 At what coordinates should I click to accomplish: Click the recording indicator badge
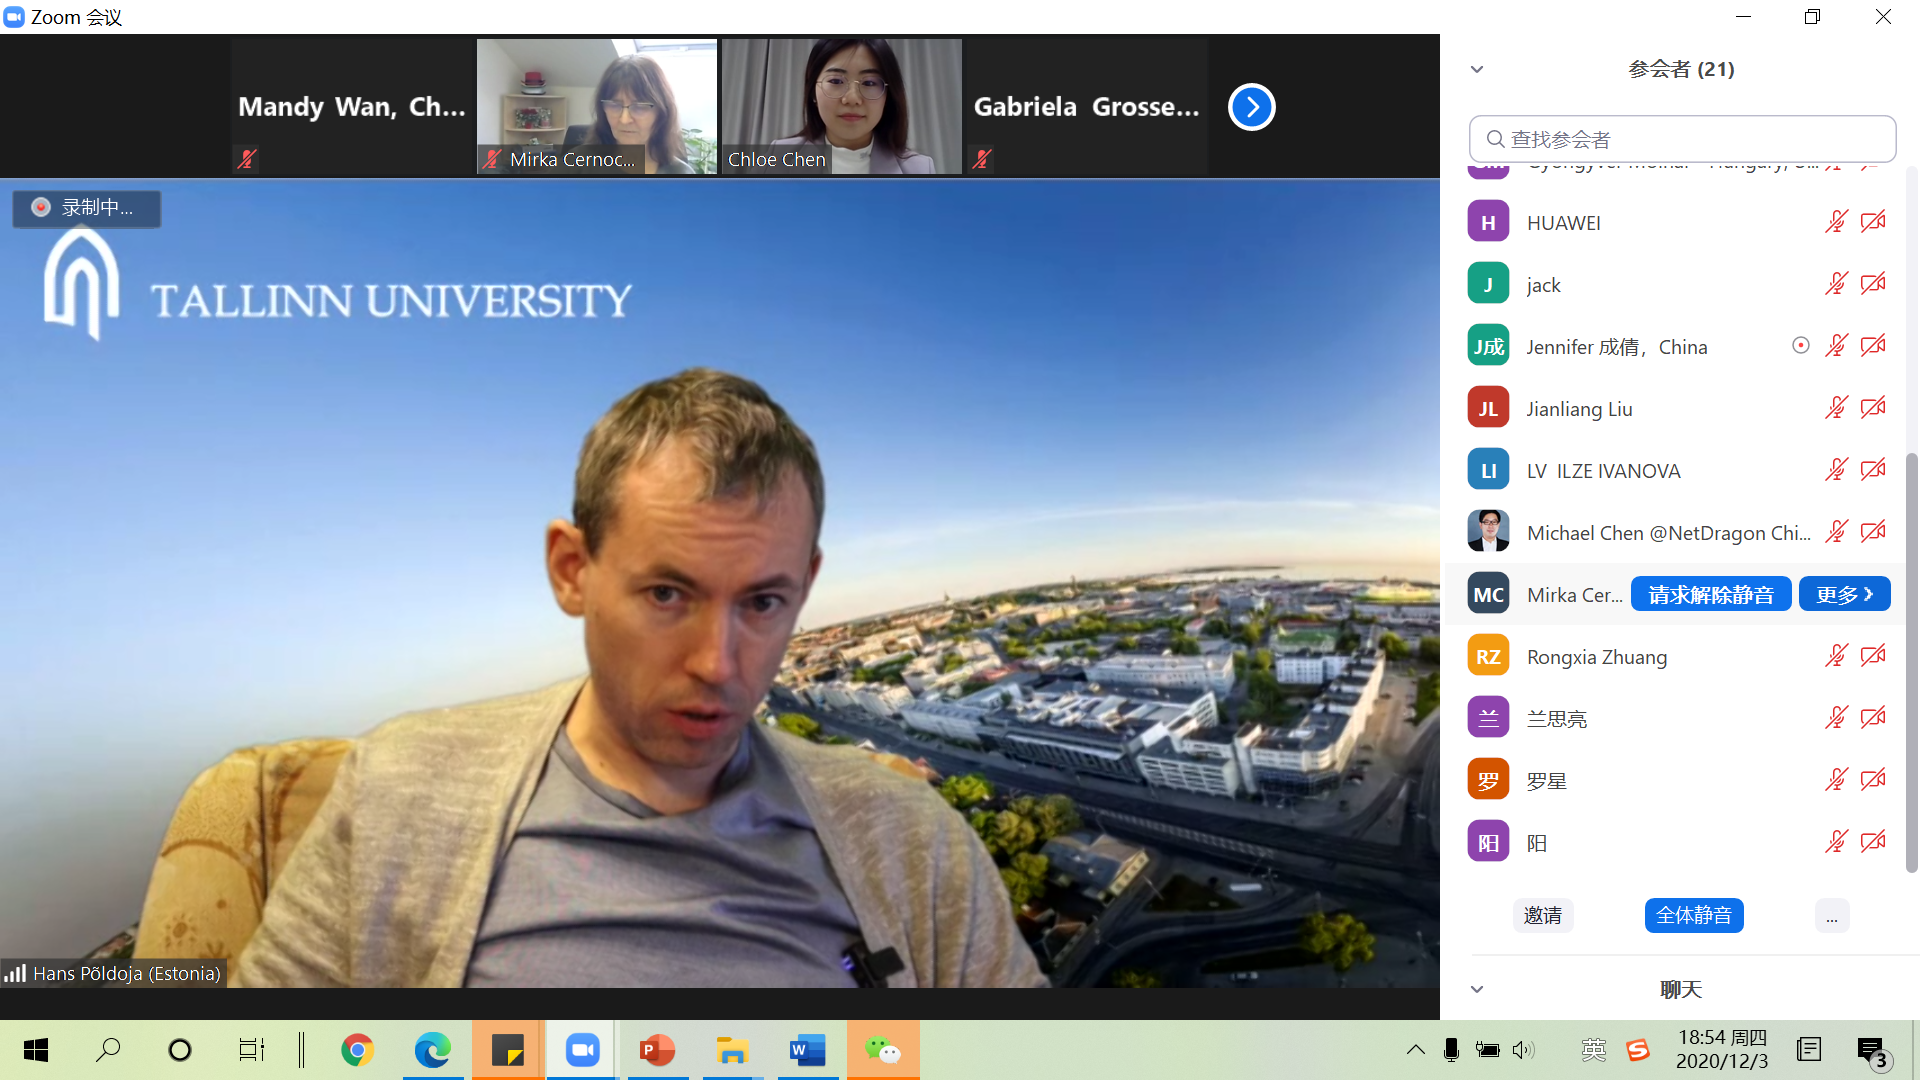pyautogui.click(x=87, y=208)
